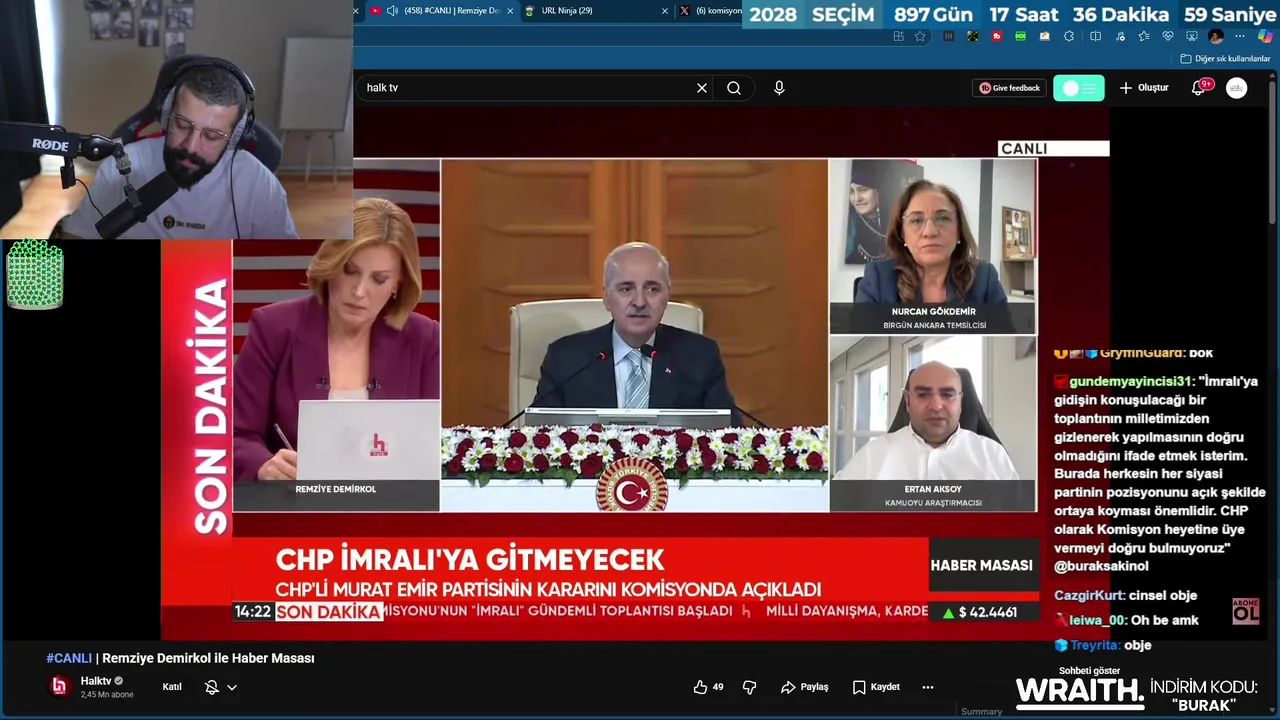
Task: Like the video with thumbs up
Action: point(708,687)
